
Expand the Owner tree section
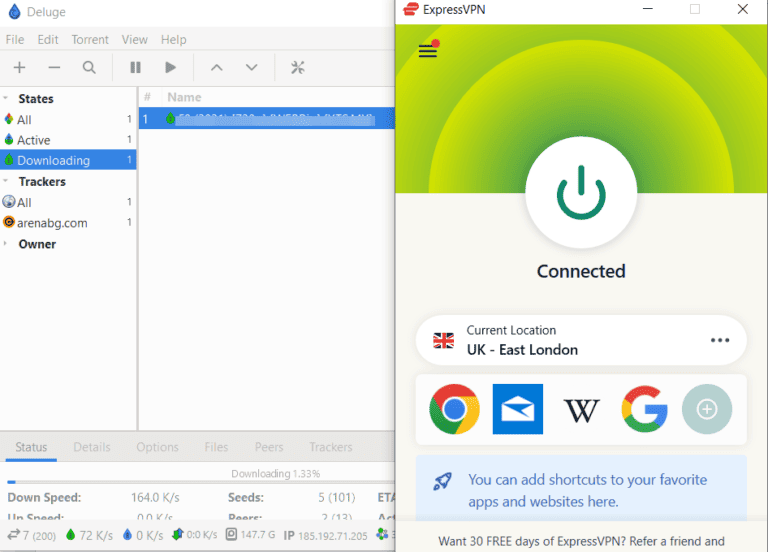coord(7,244)
